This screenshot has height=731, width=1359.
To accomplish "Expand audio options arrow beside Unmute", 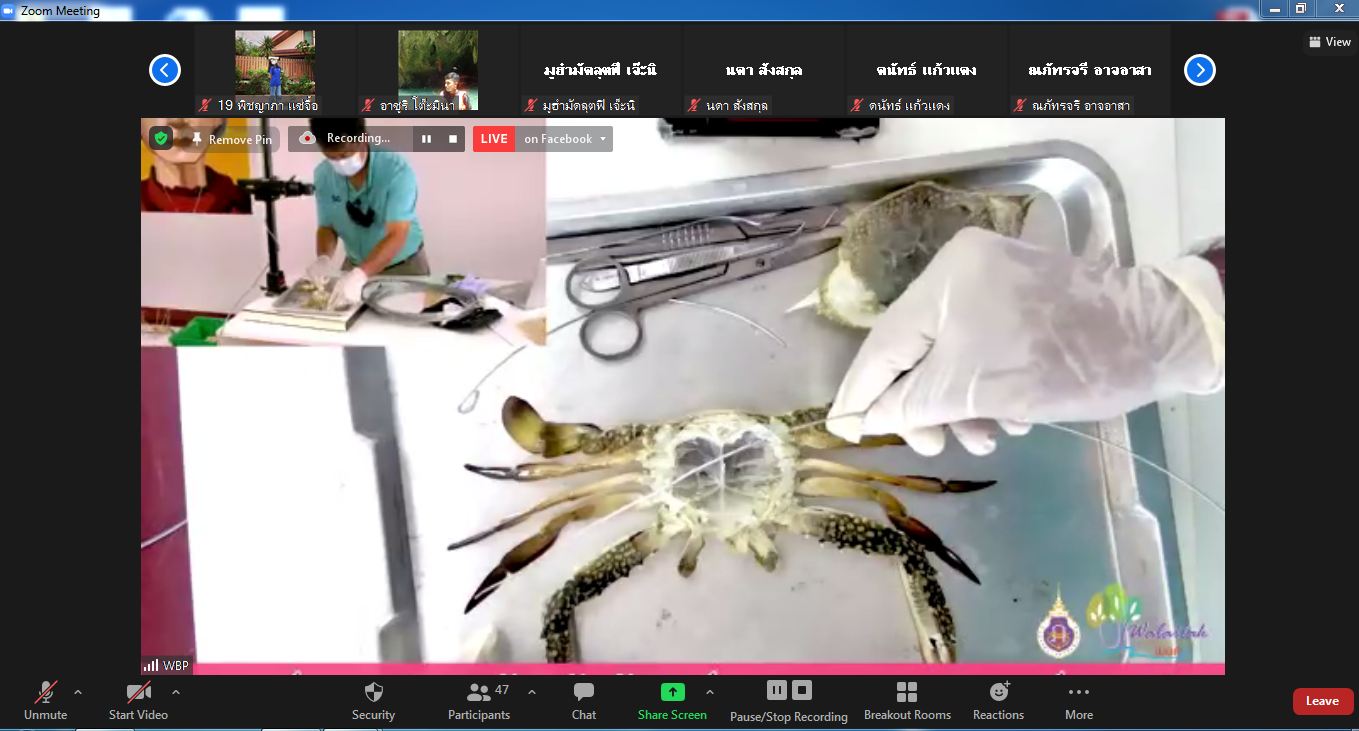I will (78, 692).
